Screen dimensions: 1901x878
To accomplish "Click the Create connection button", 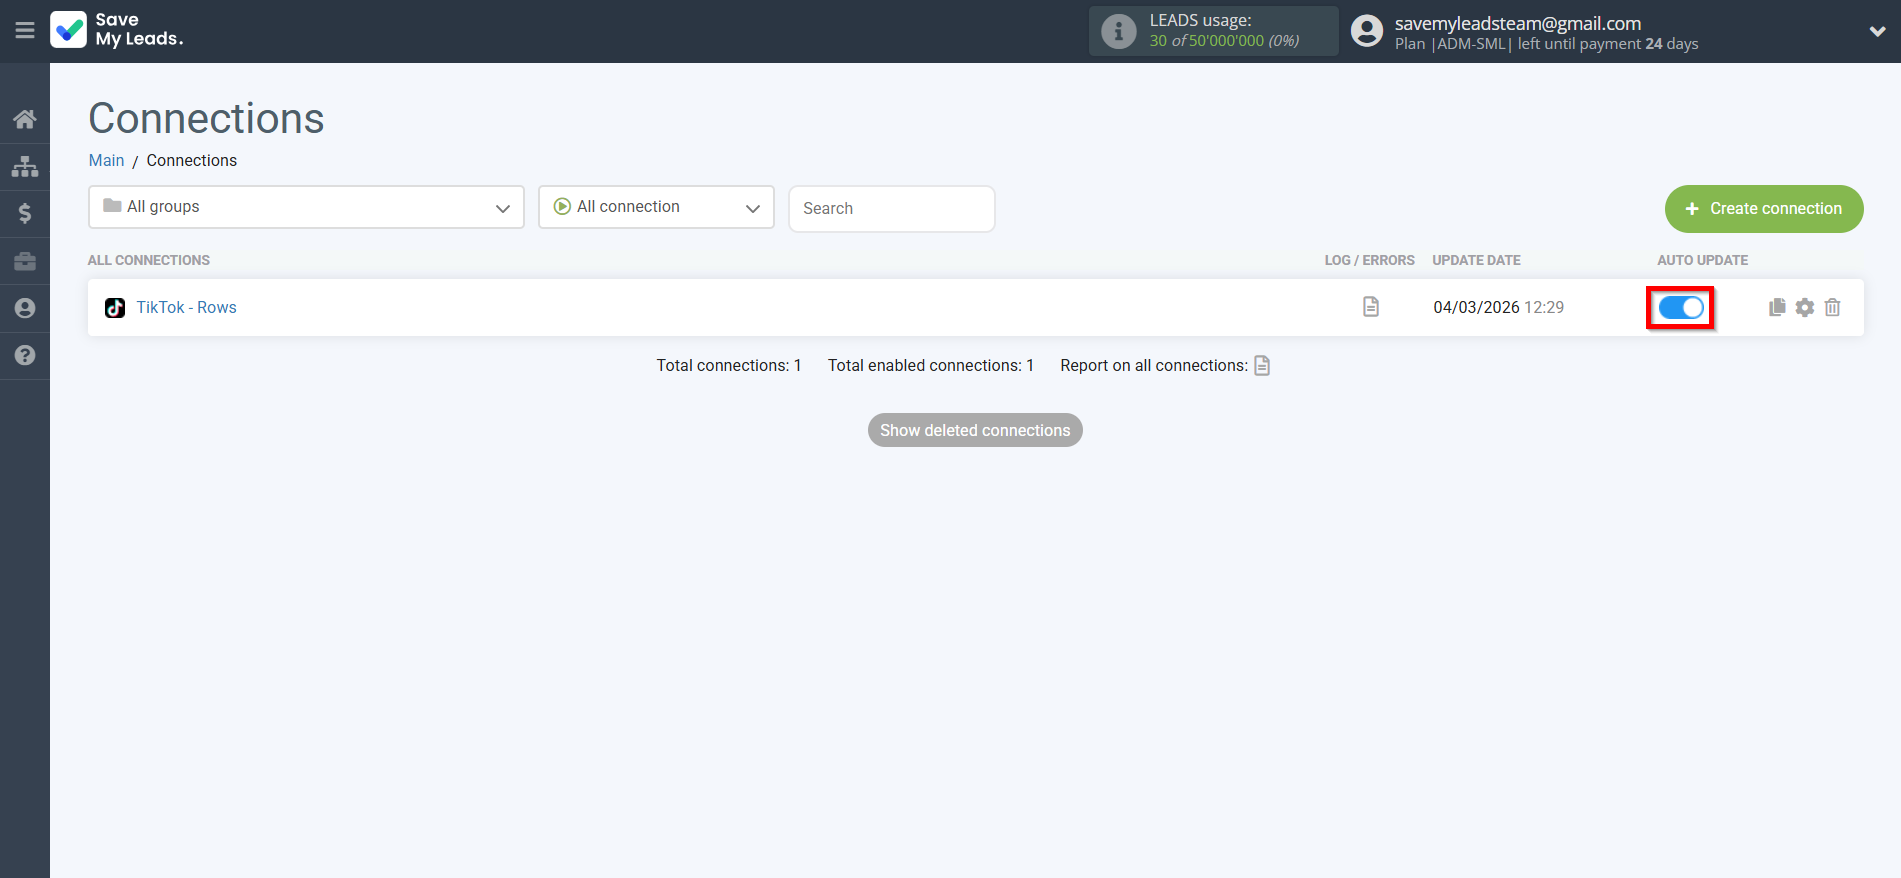I will point(1763,209).
